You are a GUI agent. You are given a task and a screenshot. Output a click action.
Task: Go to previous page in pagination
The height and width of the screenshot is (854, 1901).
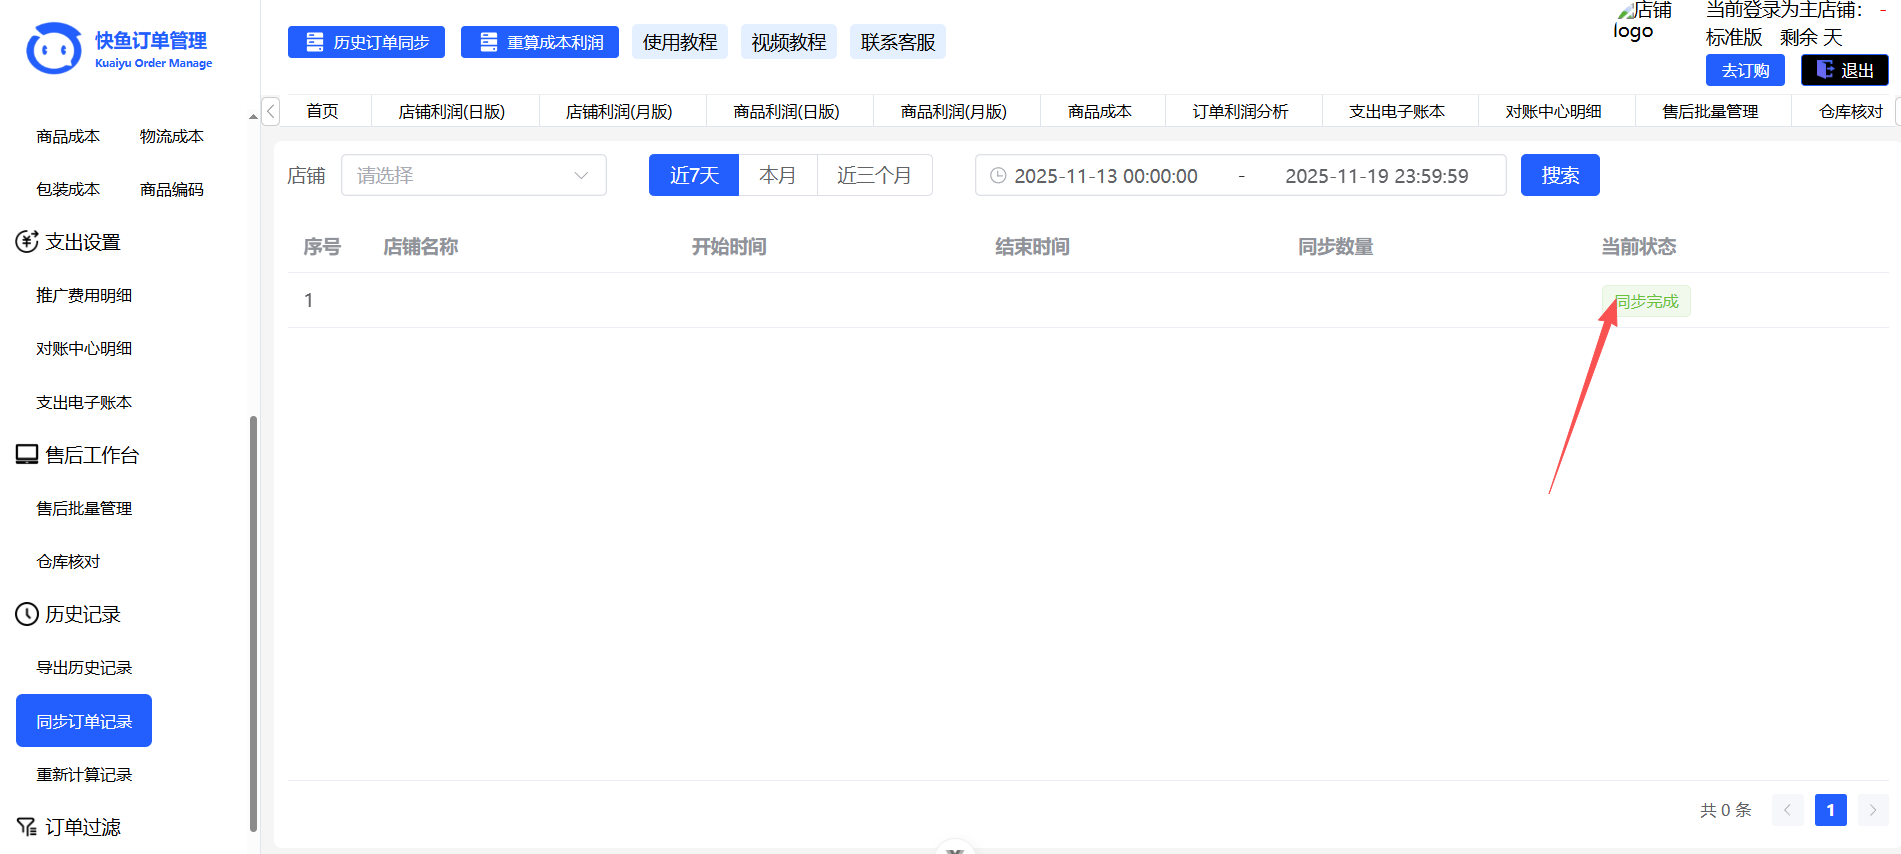pyautogui.click(x=1787, y=810)
